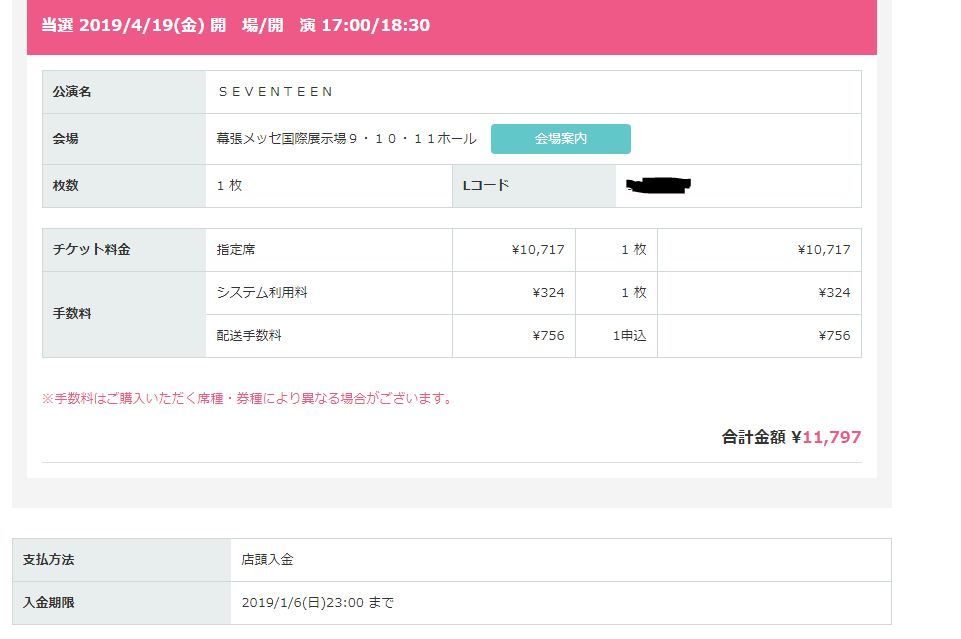Click the pink 手数料 disclaimer note
Screen dimensions: 961x639
pyautogui.click(x=248, y=399)
